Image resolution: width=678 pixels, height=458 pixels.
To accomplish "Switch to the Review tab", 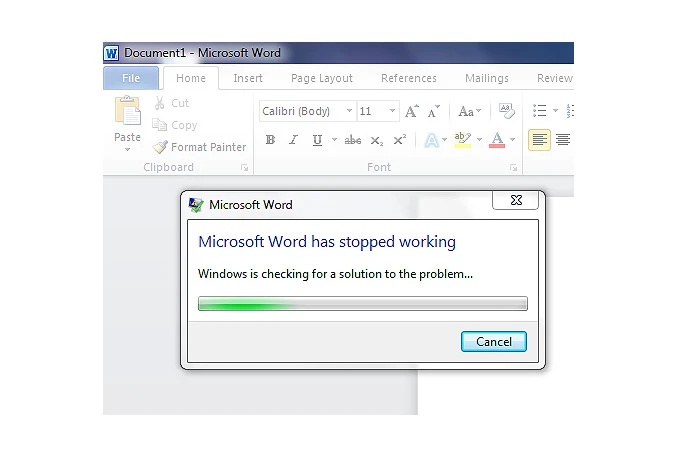I will 554,78.
